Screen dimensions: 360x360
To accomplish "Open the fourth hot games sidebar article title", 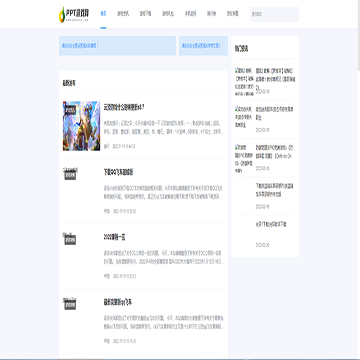I will click(275, 190).
